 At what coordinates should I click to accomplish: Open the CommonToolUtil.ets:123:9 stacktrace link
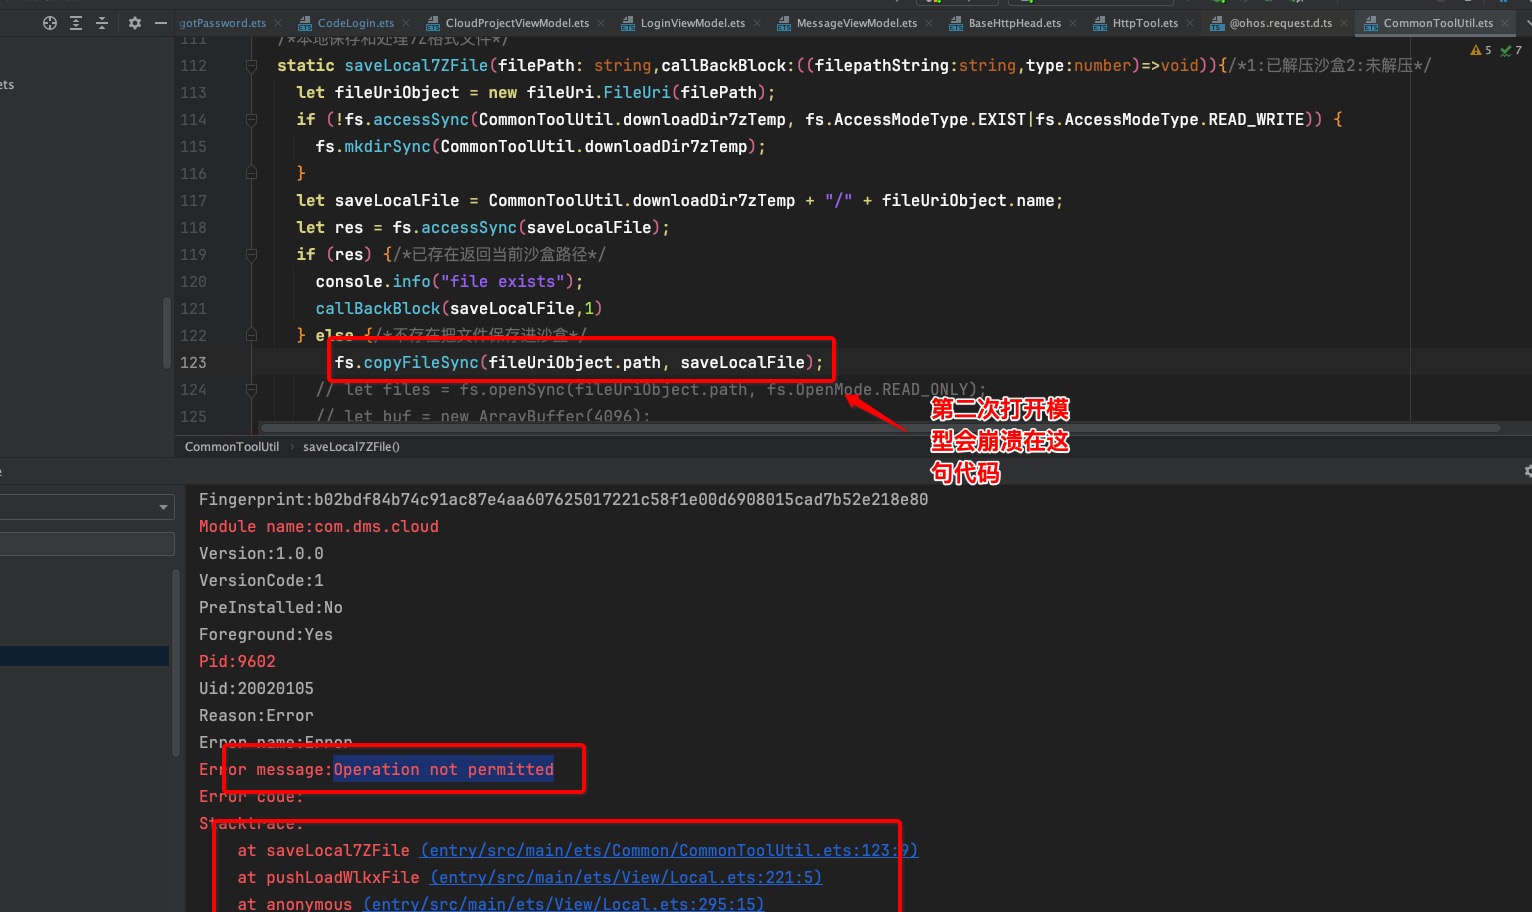point(669,850)
